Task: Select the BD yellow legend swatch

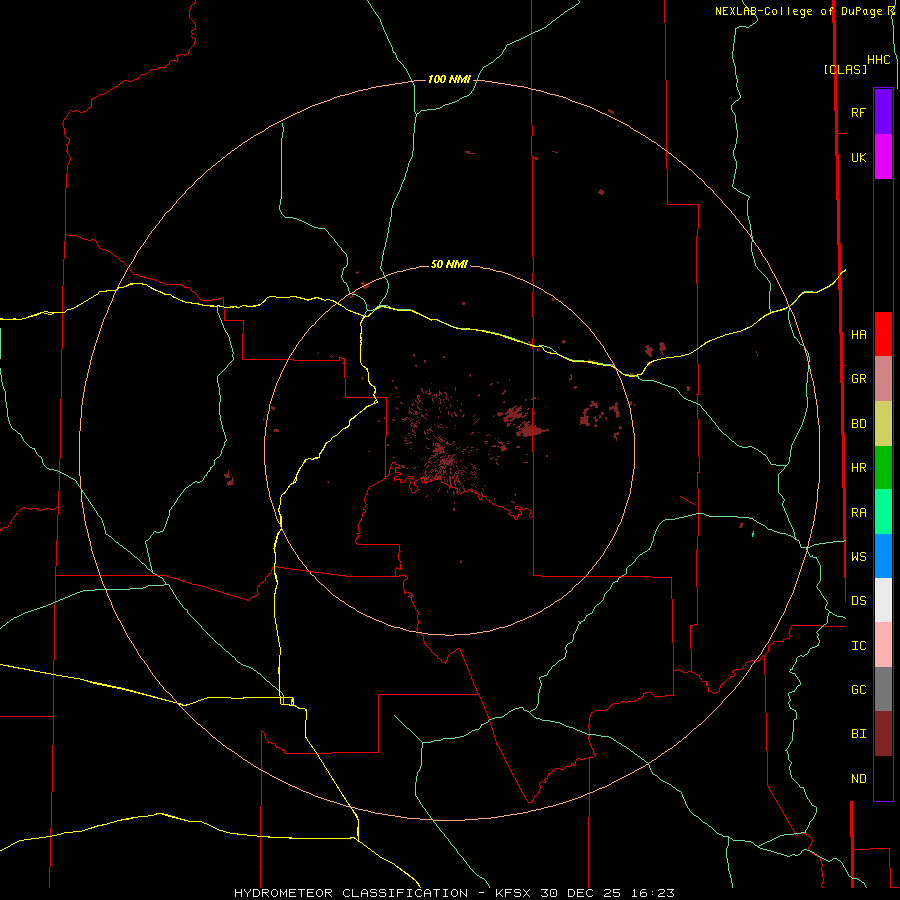Action: tap(883, 424)
